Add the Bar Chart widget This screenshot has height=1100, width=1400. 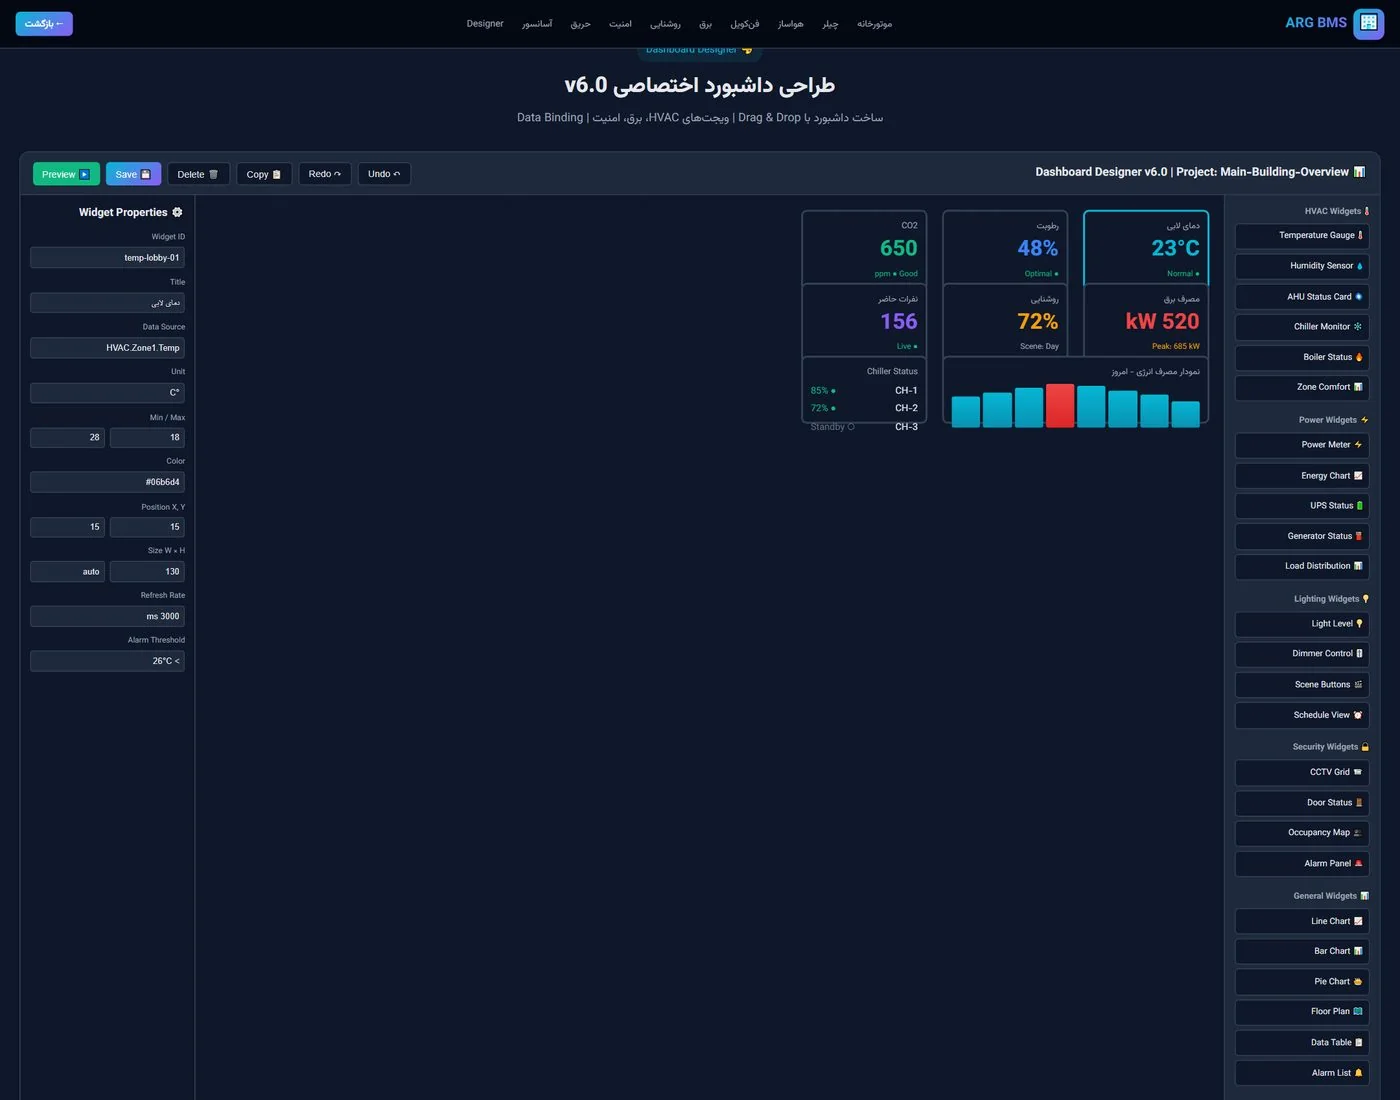tap(1302, 951)
